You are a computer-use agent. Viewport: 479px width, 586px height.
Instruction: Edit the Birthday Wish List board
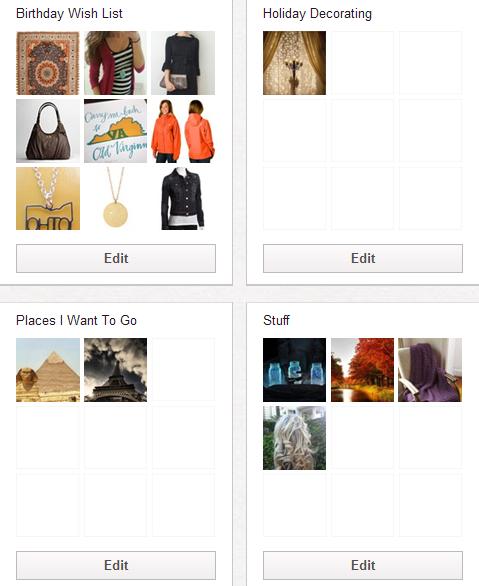point(116,258)
